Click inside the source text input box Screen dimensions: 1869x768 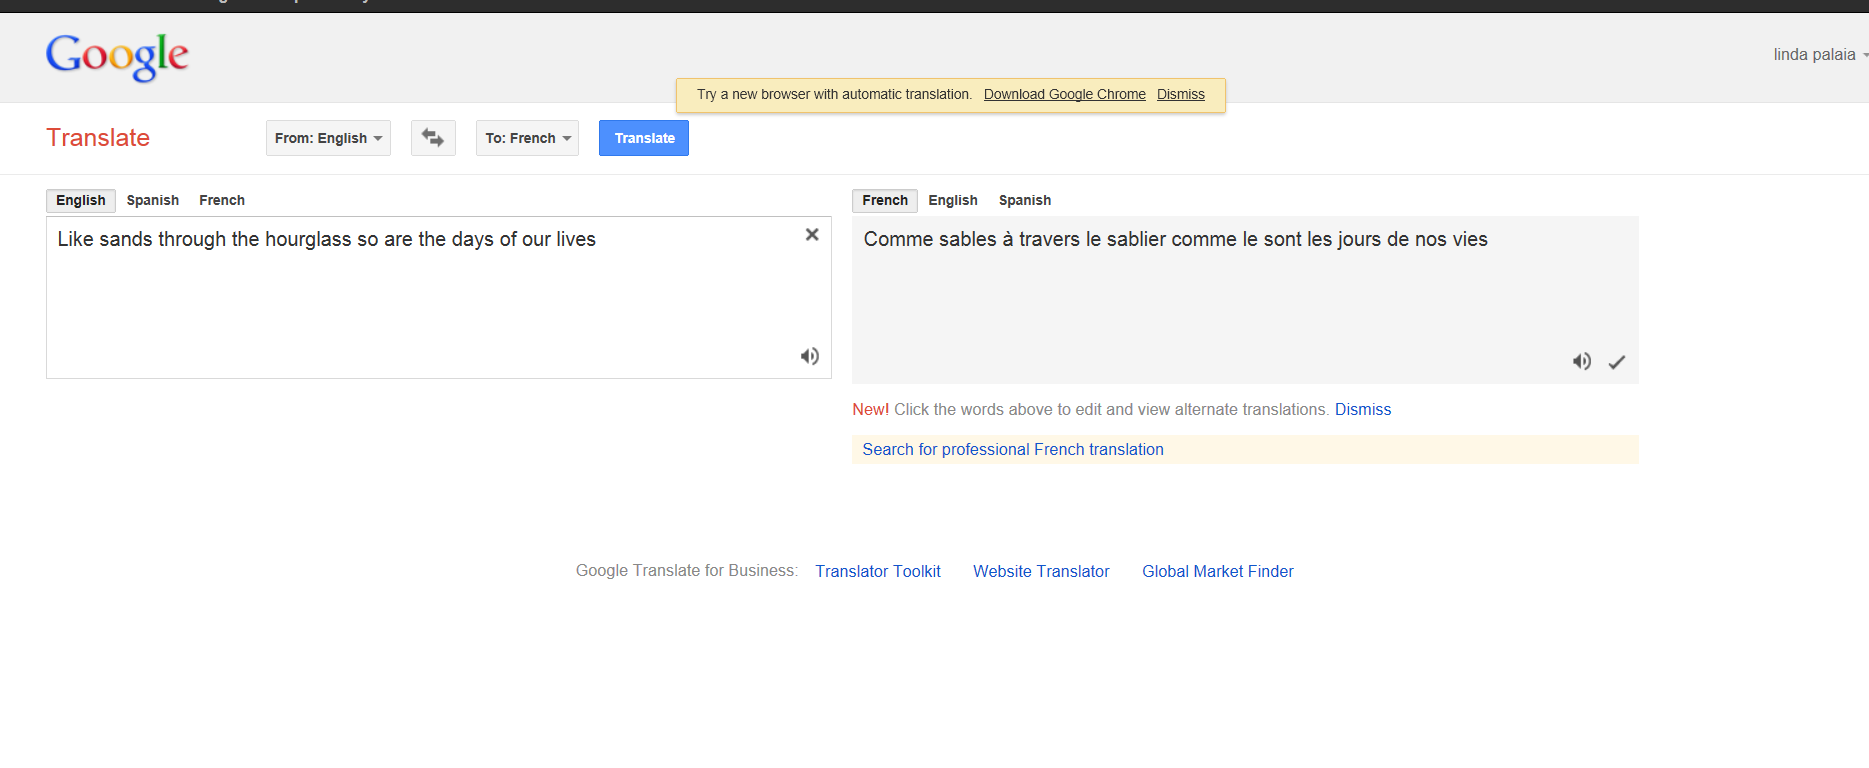(x=438, y=298)
